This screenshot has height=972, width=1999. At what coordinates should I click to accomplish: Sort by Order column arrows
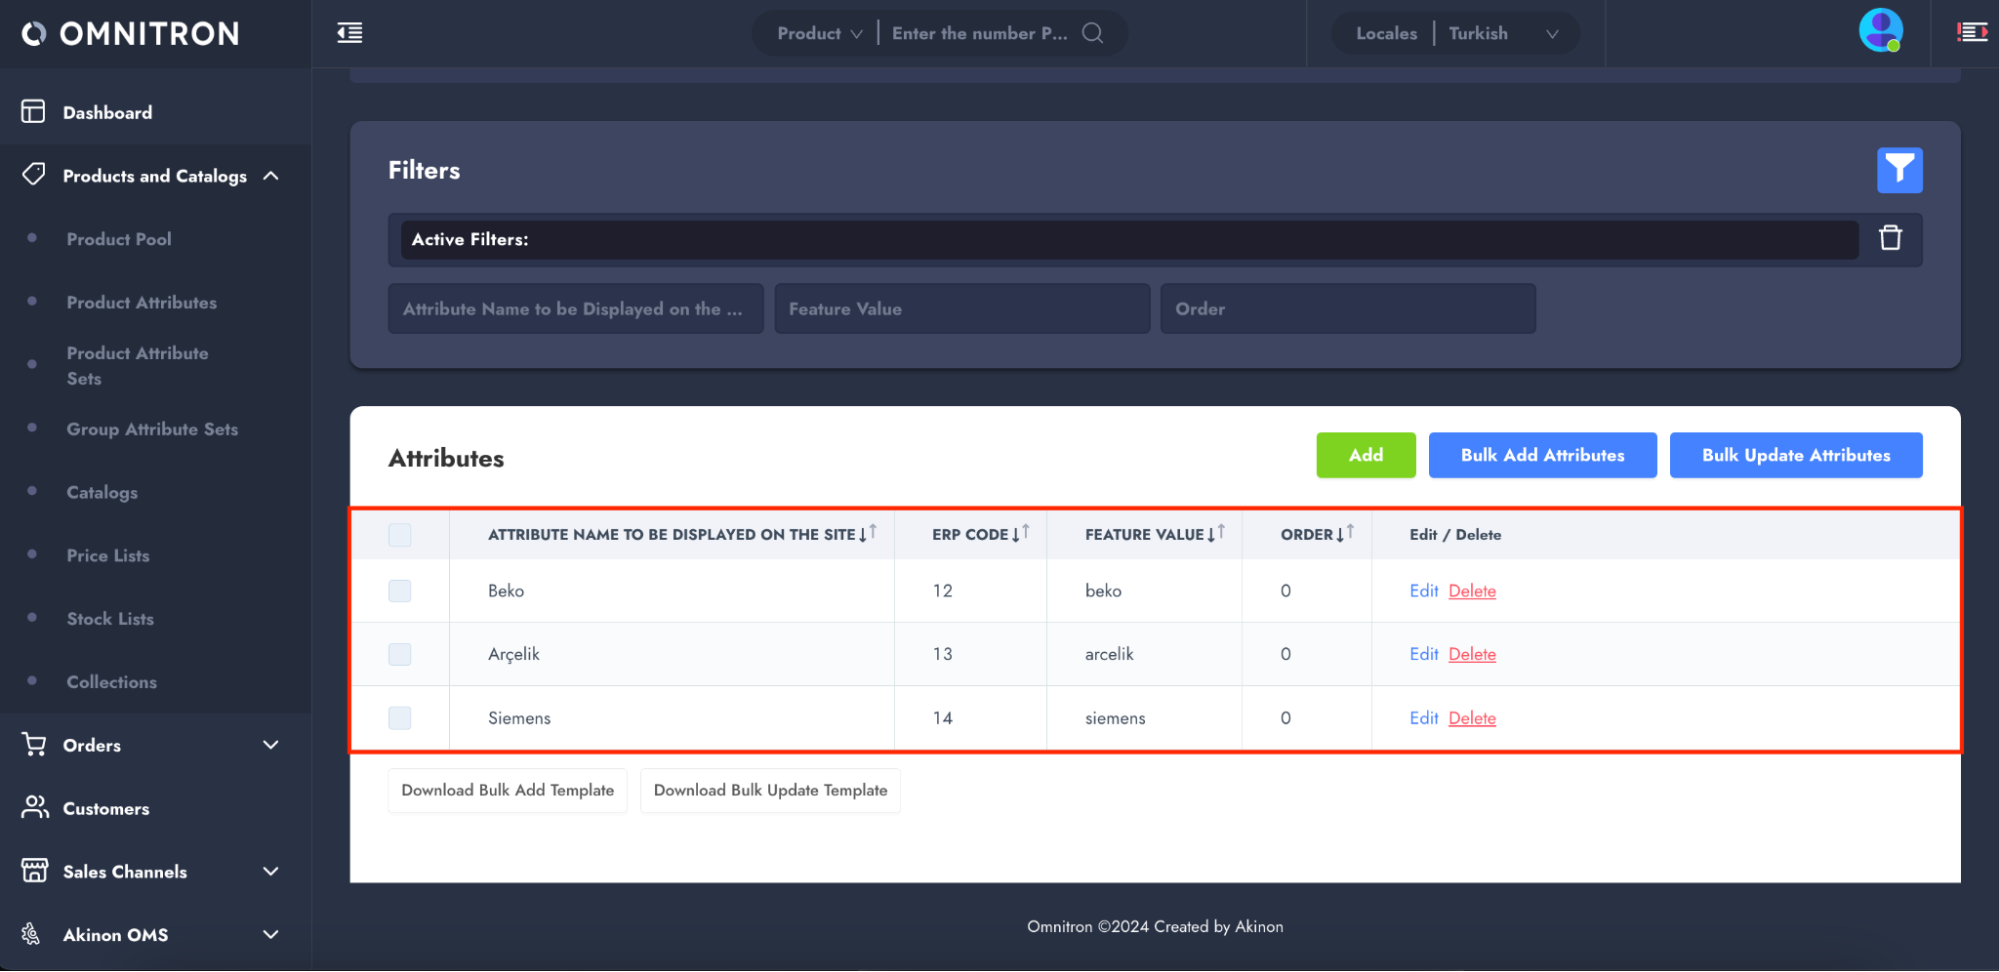[x=1345, y=534]
